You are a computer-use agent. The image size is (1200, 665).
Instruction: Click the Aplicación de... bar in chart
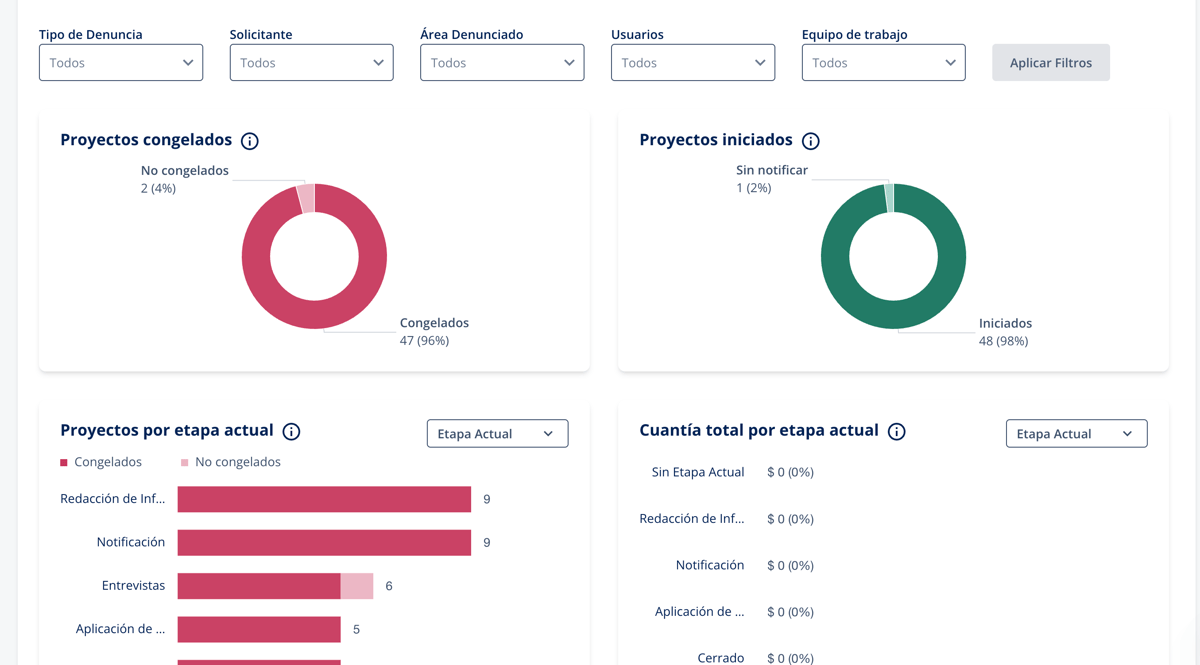tap(259, 630)
